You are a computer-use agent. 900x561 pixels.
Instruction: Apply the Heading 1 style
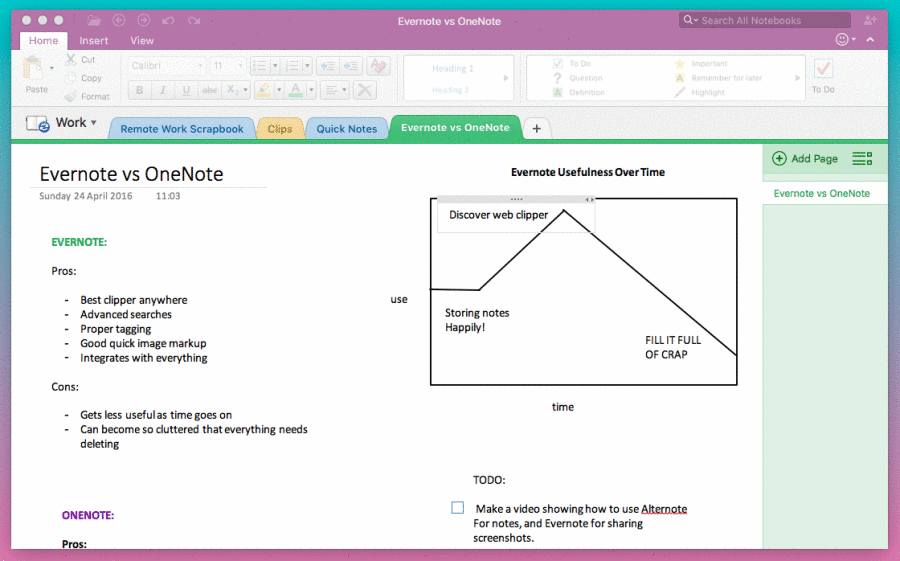click(452, 68)
